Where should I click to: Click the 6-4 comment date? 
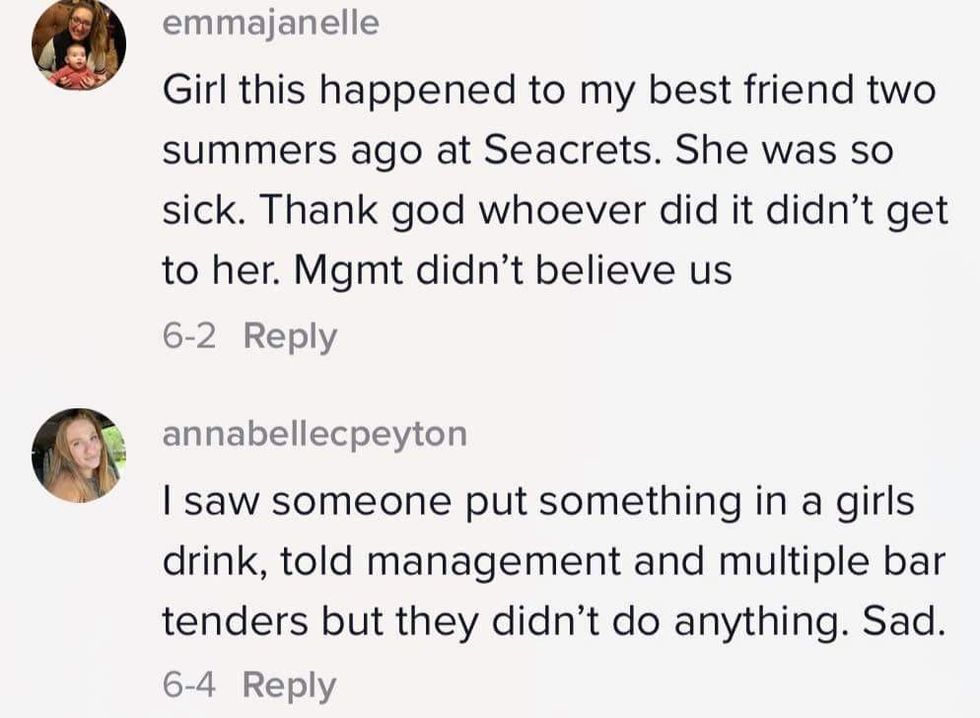click(188, 685)
